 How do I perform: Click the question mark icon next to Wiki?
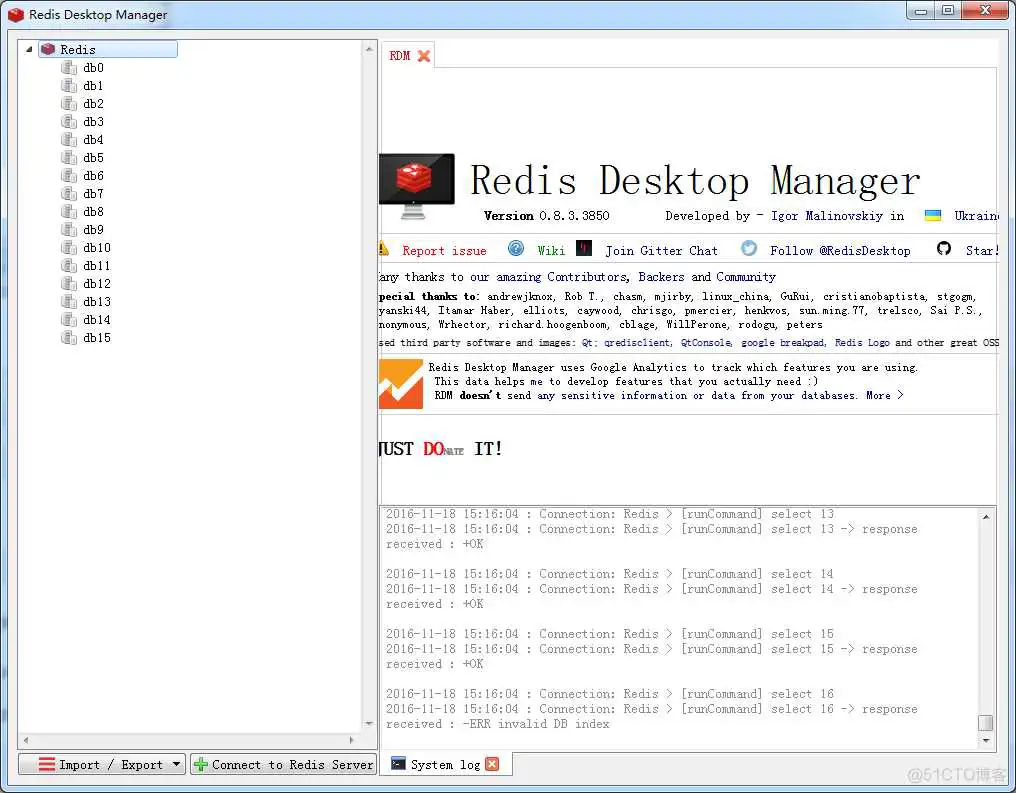tap(515, 249)
